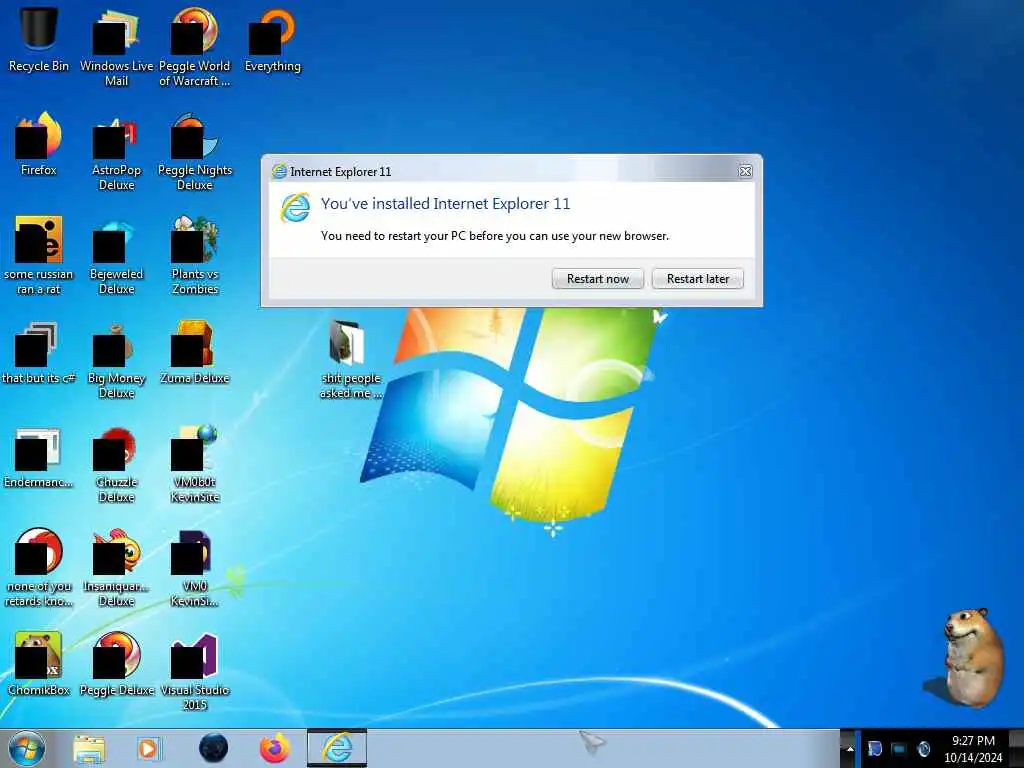Select the Windows Live Mail shortcut
This screenshot has height=768, width=1024.
click(x=116, y=47)
